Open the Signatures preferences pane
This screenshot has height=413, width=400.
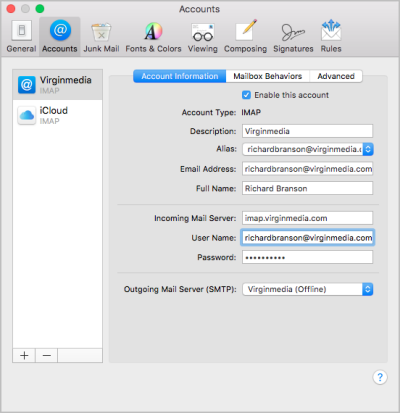tap(293, 37)
